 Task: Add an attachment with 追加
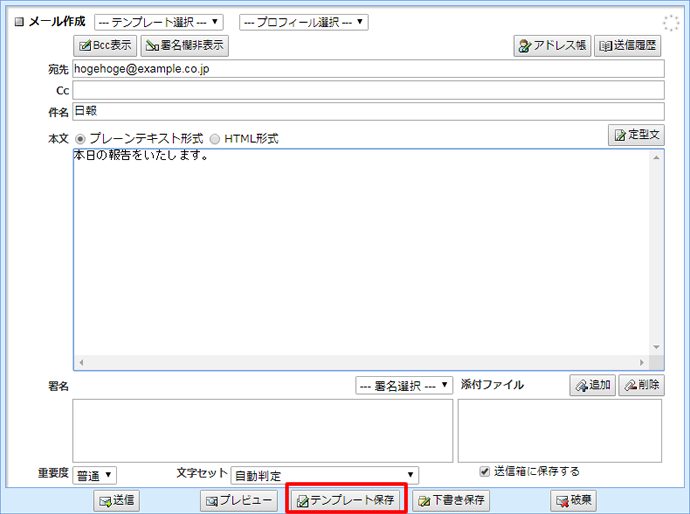[x=592, y=385]
